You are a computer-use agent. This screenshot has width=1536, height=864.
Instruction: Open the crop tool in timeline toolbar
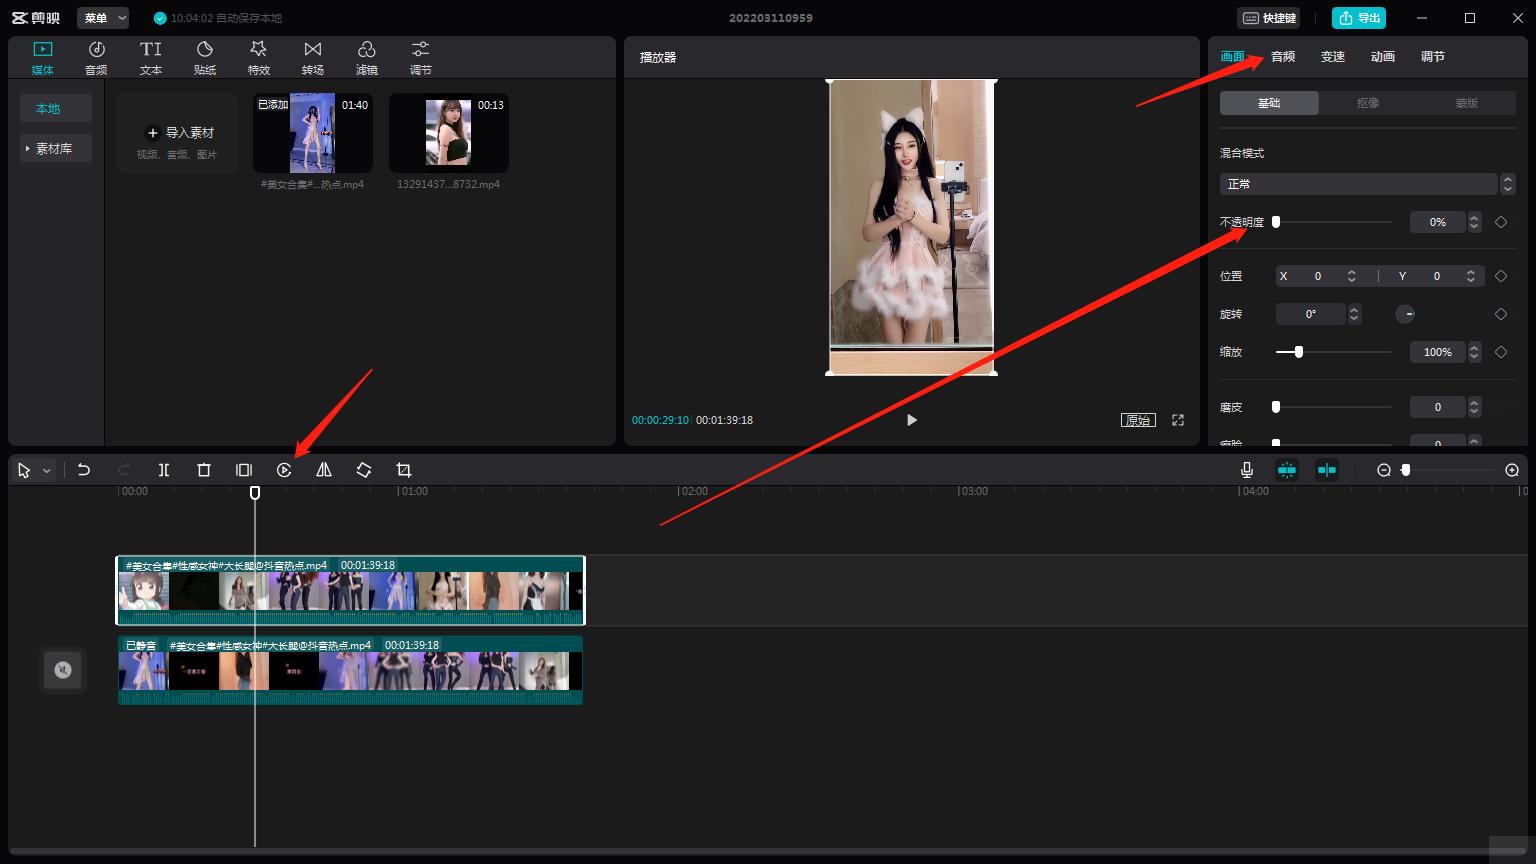(404, 470)
